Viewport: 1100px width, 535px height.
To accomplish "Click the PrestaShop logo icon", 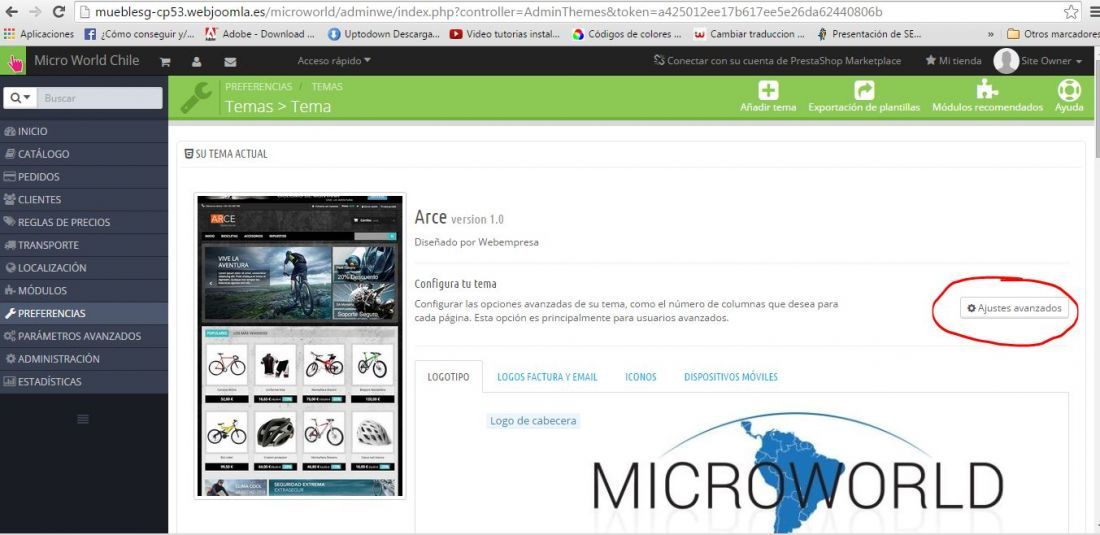I will pyautogui.click(x=13, y=61).
